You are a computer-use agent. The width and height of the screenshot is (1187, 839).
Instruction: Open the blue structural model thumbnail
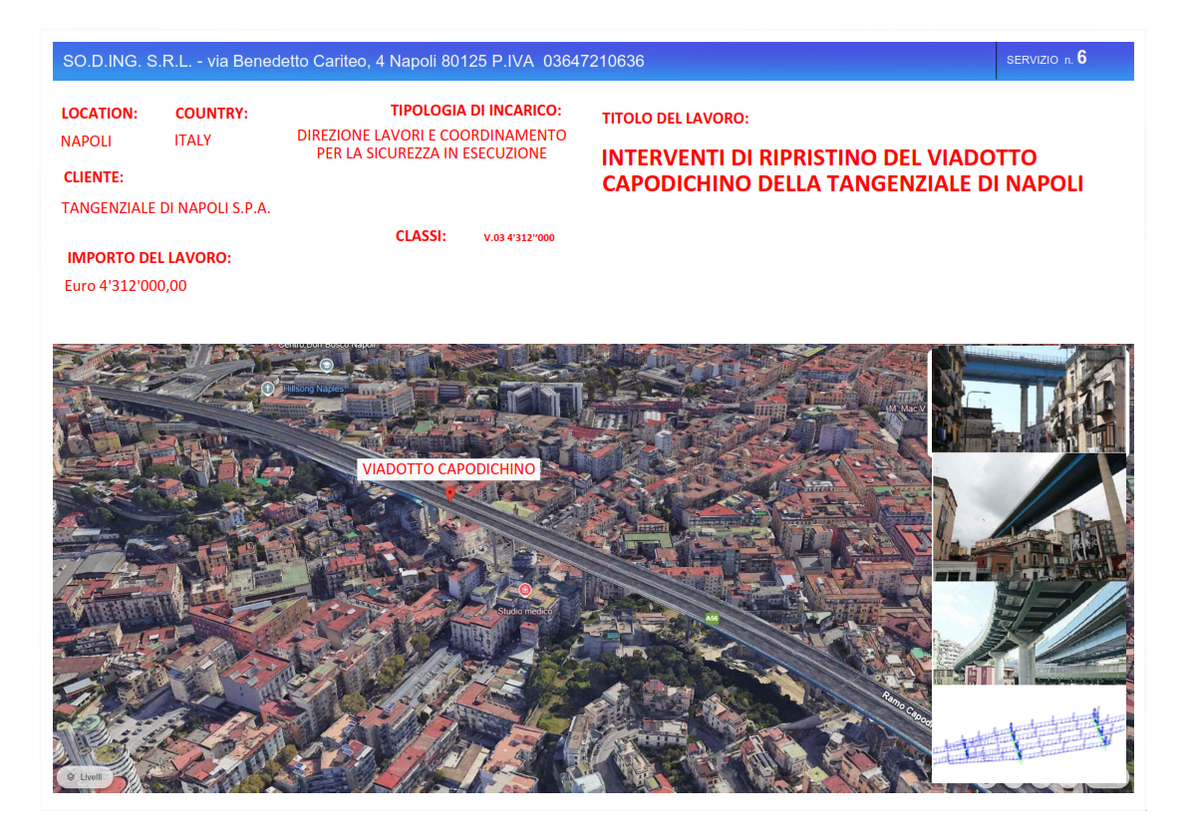[x=1029, y=735]
